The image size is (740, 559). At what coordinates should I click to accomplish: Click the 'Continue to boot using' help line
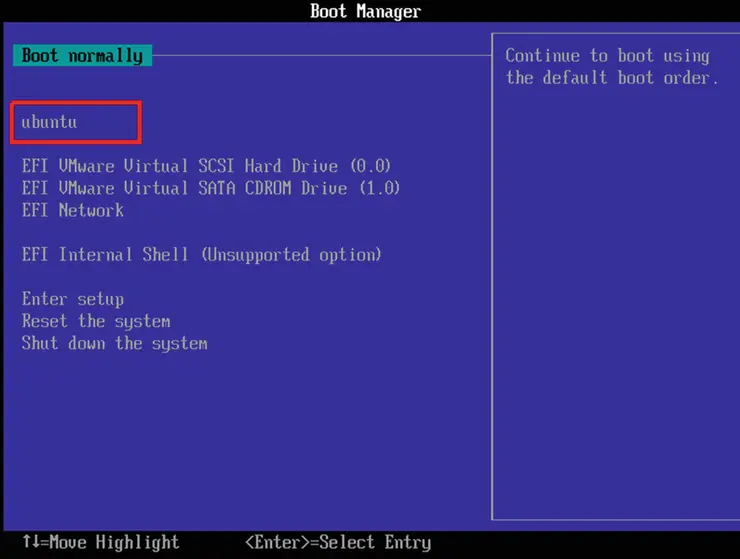tap(607, 56)
